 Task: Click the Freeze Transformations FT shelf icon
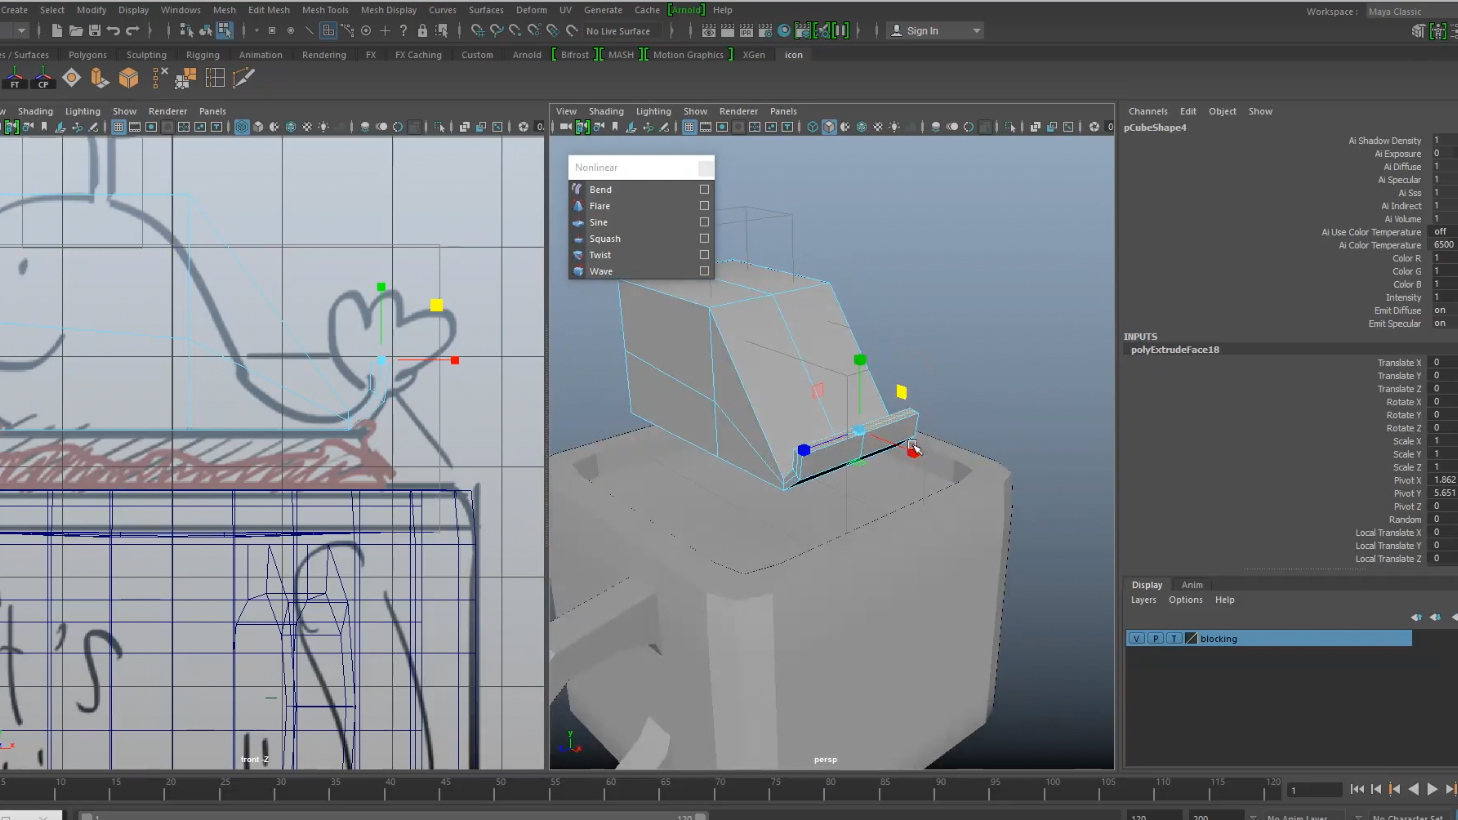[15, 77]
